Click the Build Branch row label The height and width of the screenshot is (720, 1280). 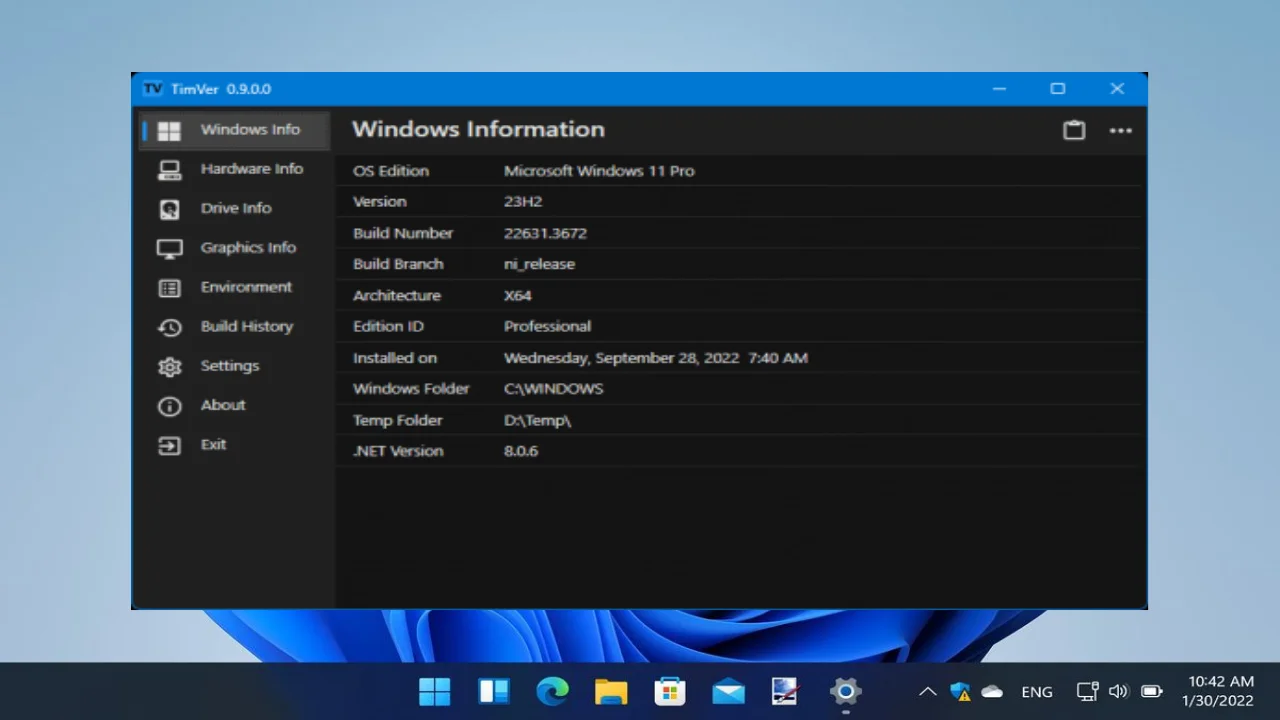tap(398, 264)
